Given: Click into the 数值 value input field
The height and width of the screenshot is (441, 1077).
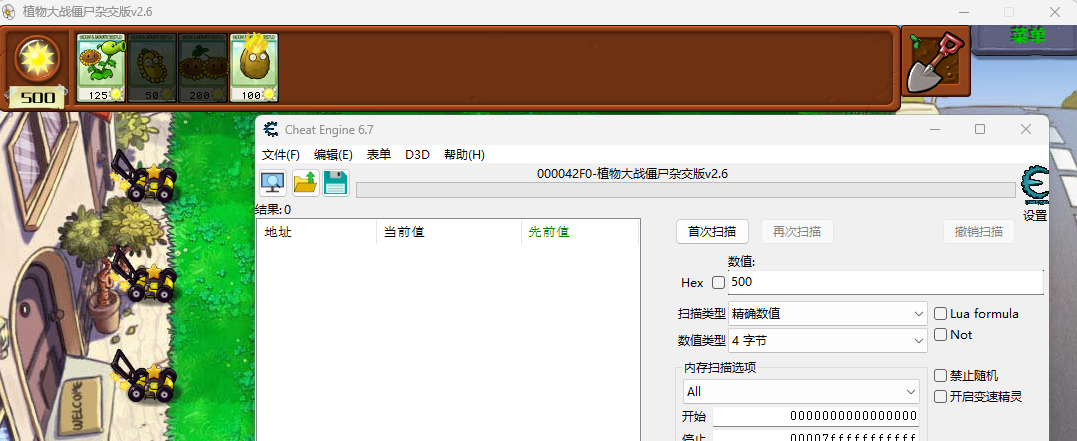Looking at the screenshot, I should coord(885,283).
